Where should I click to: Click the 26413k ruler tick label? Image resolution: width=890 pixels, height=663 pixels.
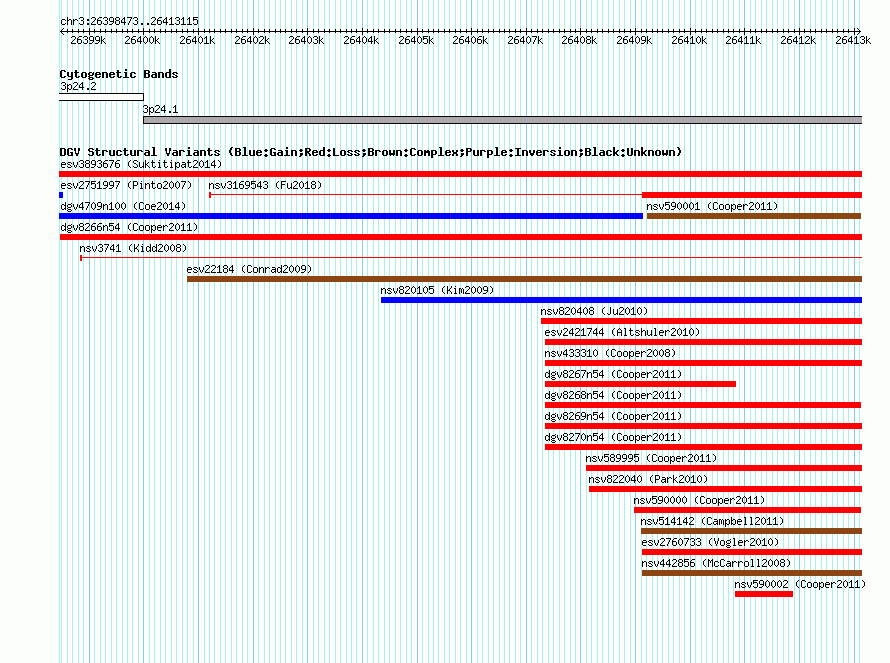[853, 40]
